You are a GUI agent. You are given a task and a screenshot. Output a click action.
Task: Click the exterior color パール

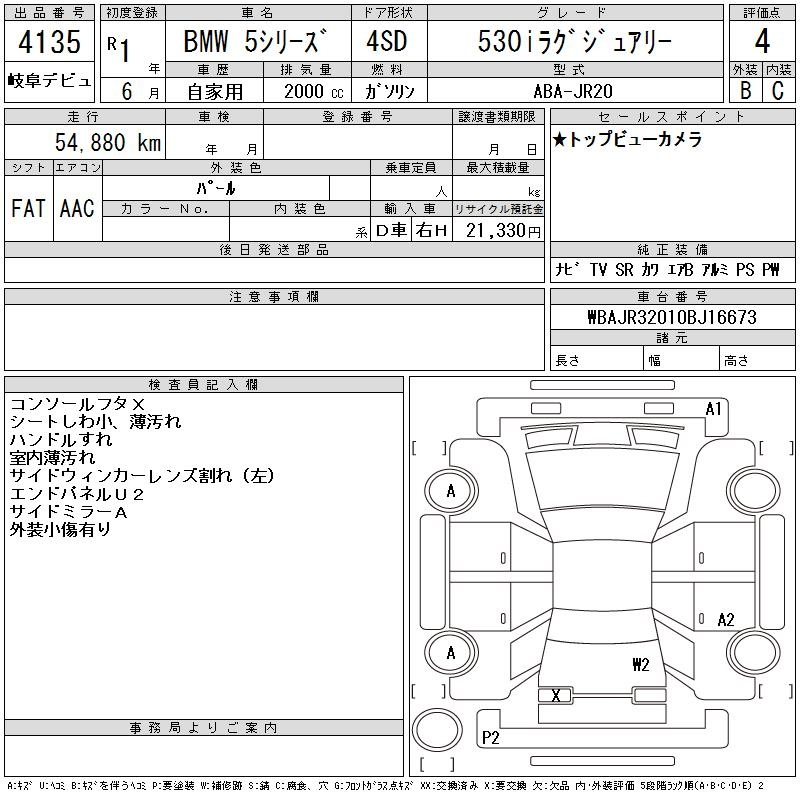point(216,188)
